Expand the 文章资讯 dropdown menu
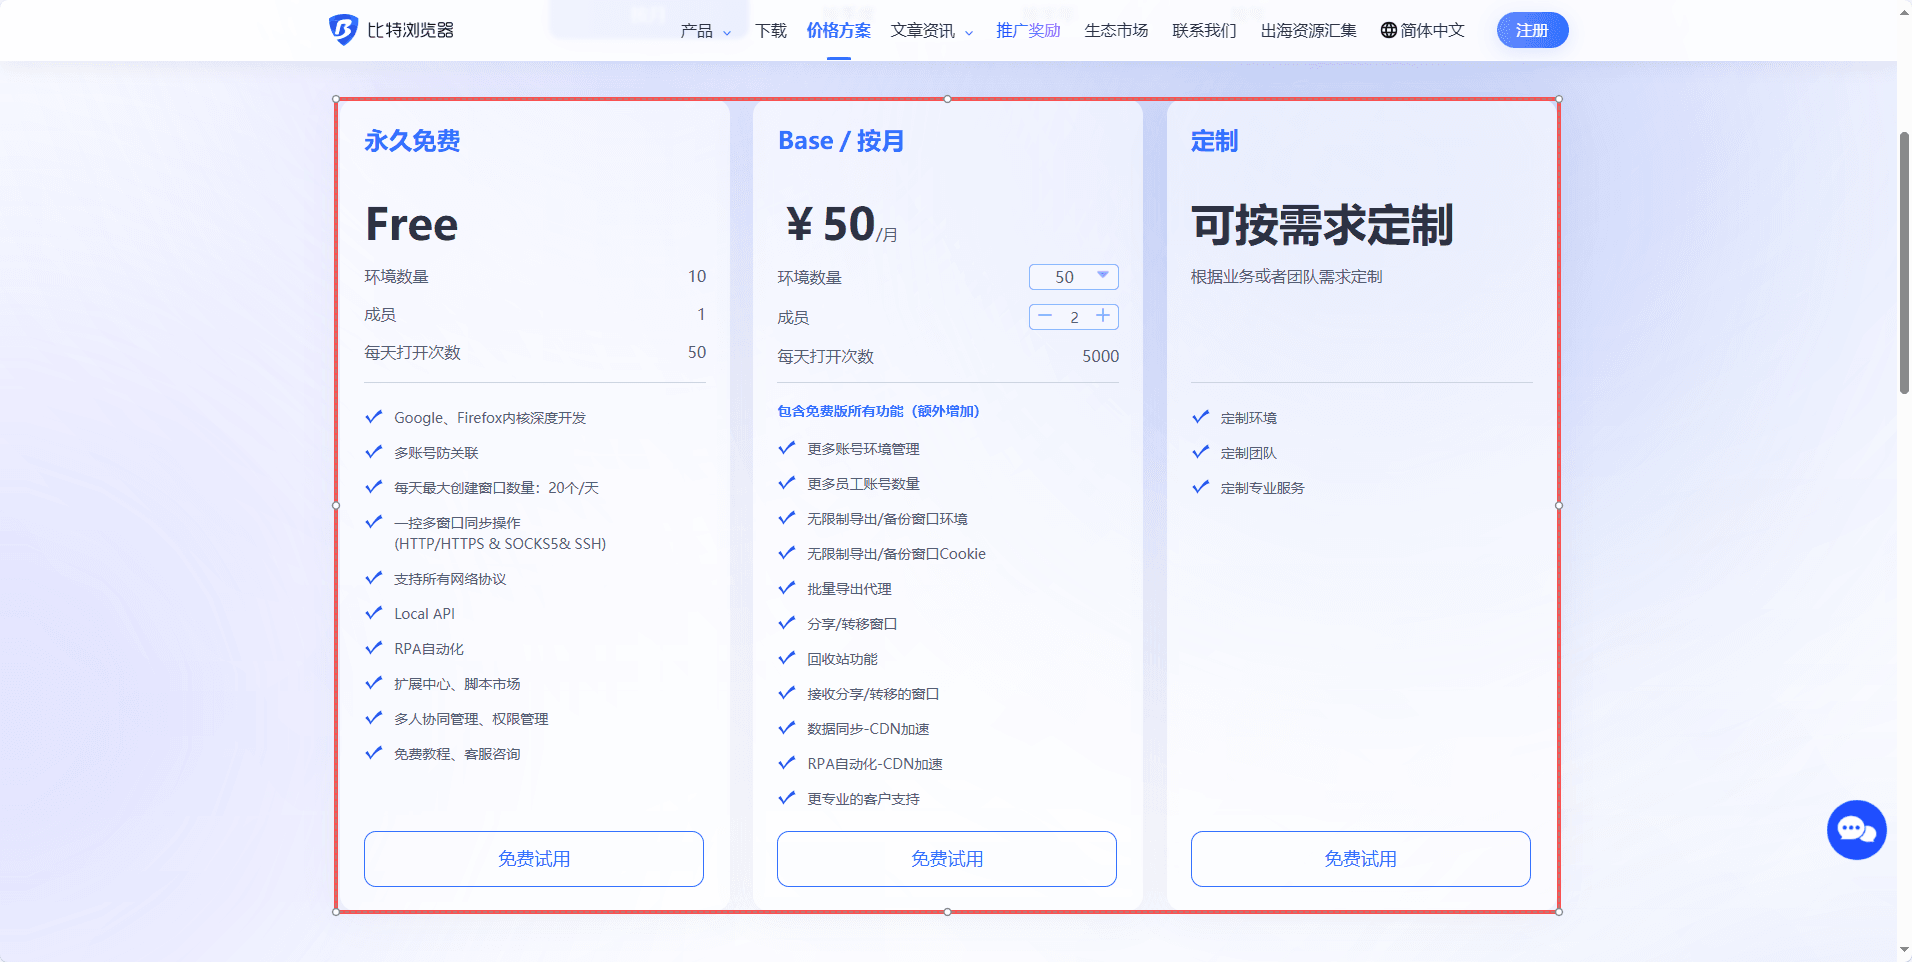The height and width of the screenshot is (962, 1912). click(924, 31)
